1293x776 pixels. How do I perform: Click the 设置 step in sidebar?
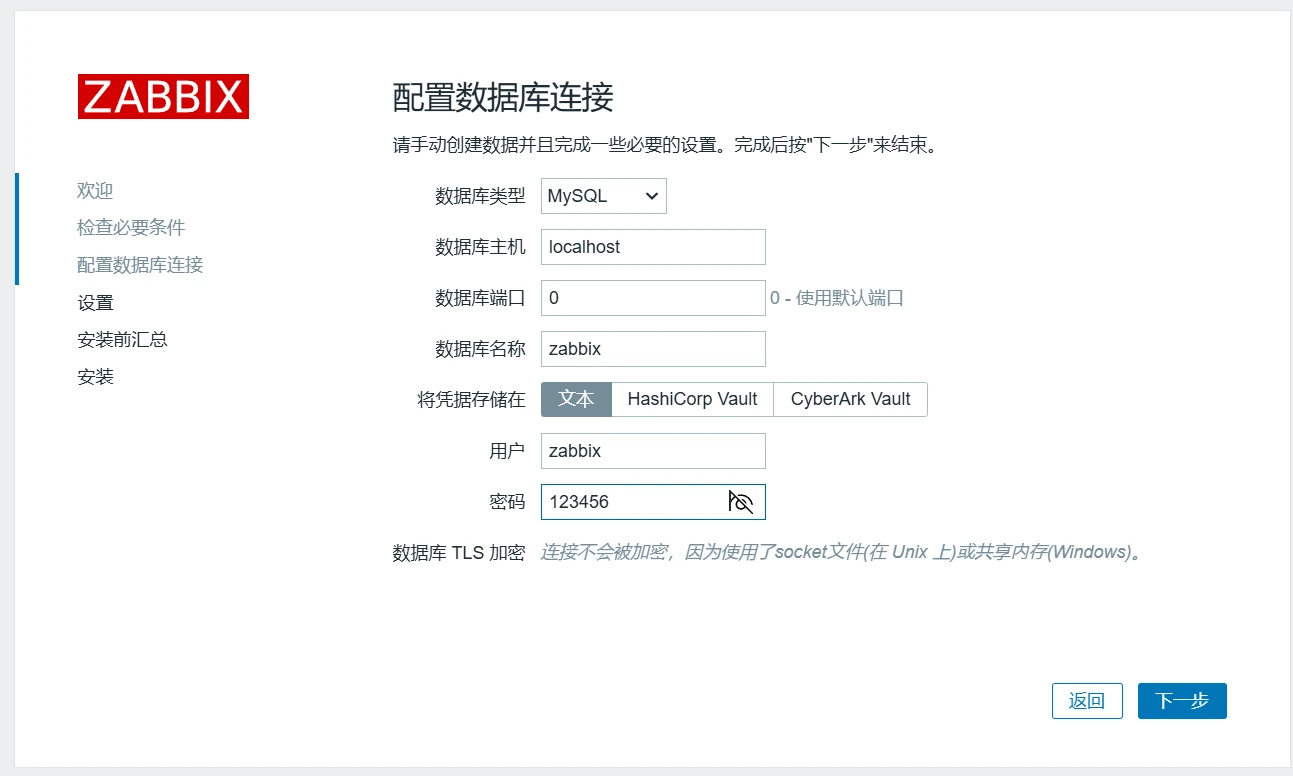[95, 303]
